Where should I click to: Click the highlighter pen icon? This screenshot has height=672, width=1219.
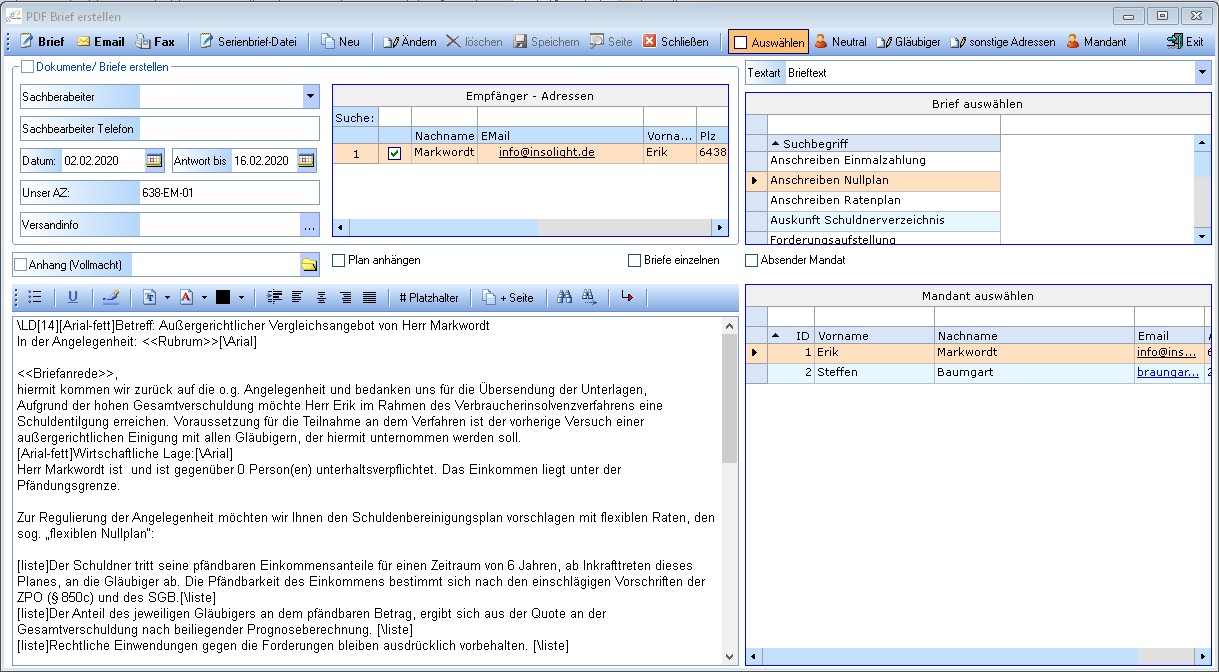click(110, 297)
